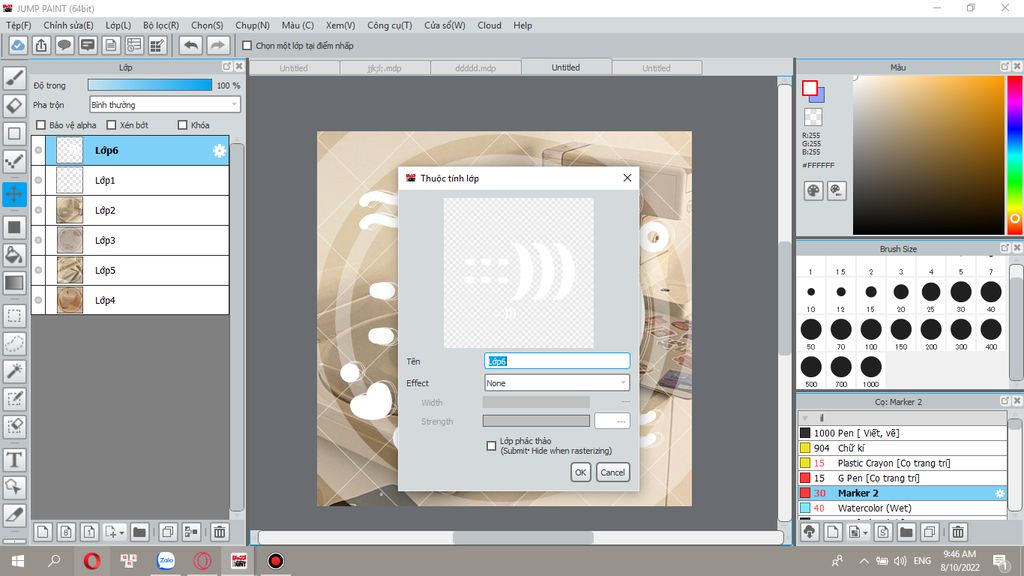Viewport: 1024px width, 576px height.
Task: Click the rainbow hue bar
Action: coord(1015,155)
